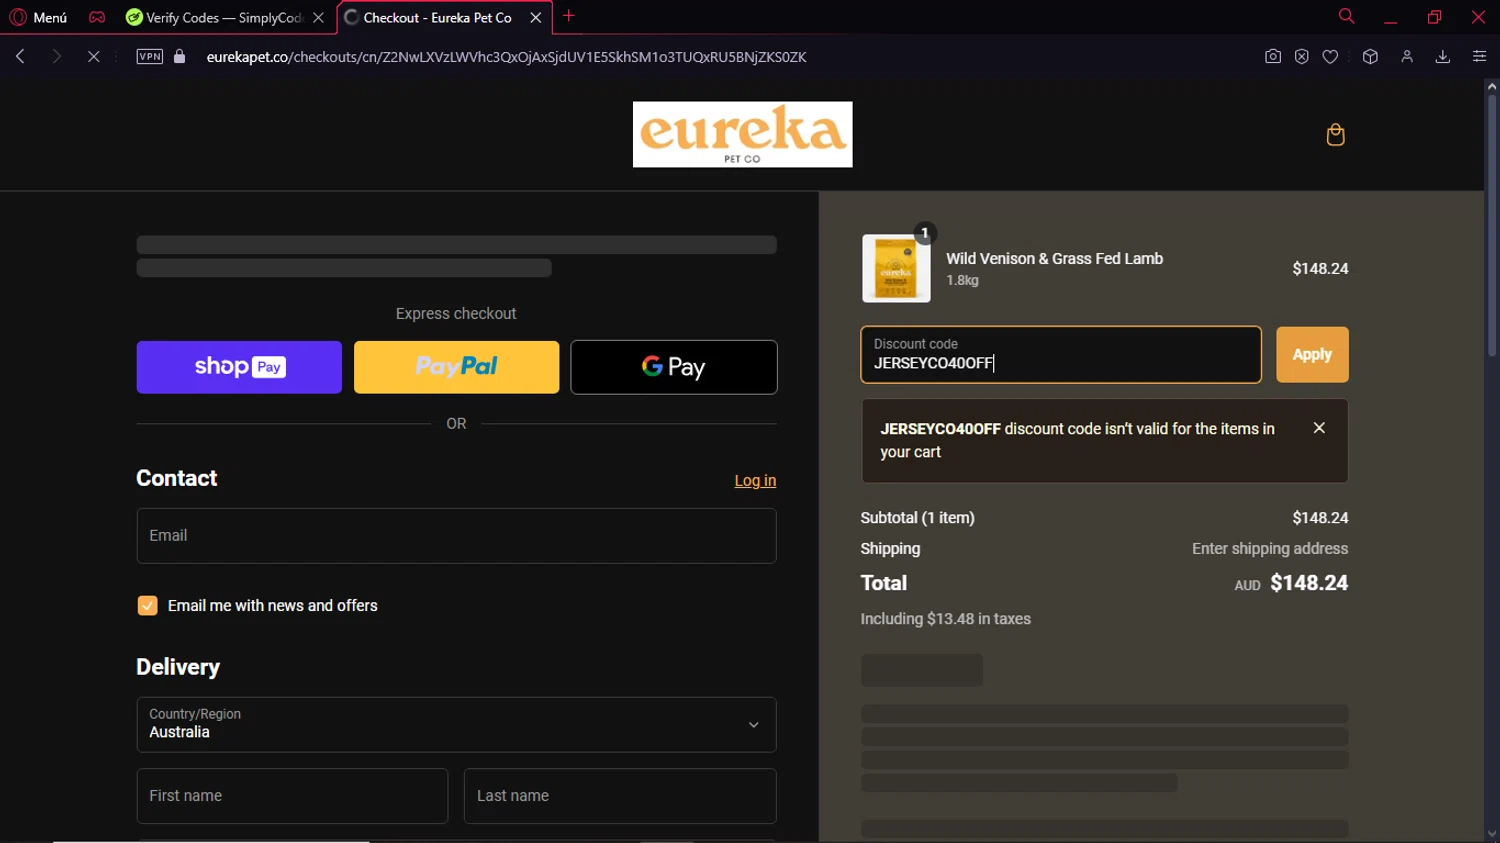1500x843 pixels.
Task: Open the GX Corner gamepad icon
Action: pyautogui.click(x=97, y=17)
